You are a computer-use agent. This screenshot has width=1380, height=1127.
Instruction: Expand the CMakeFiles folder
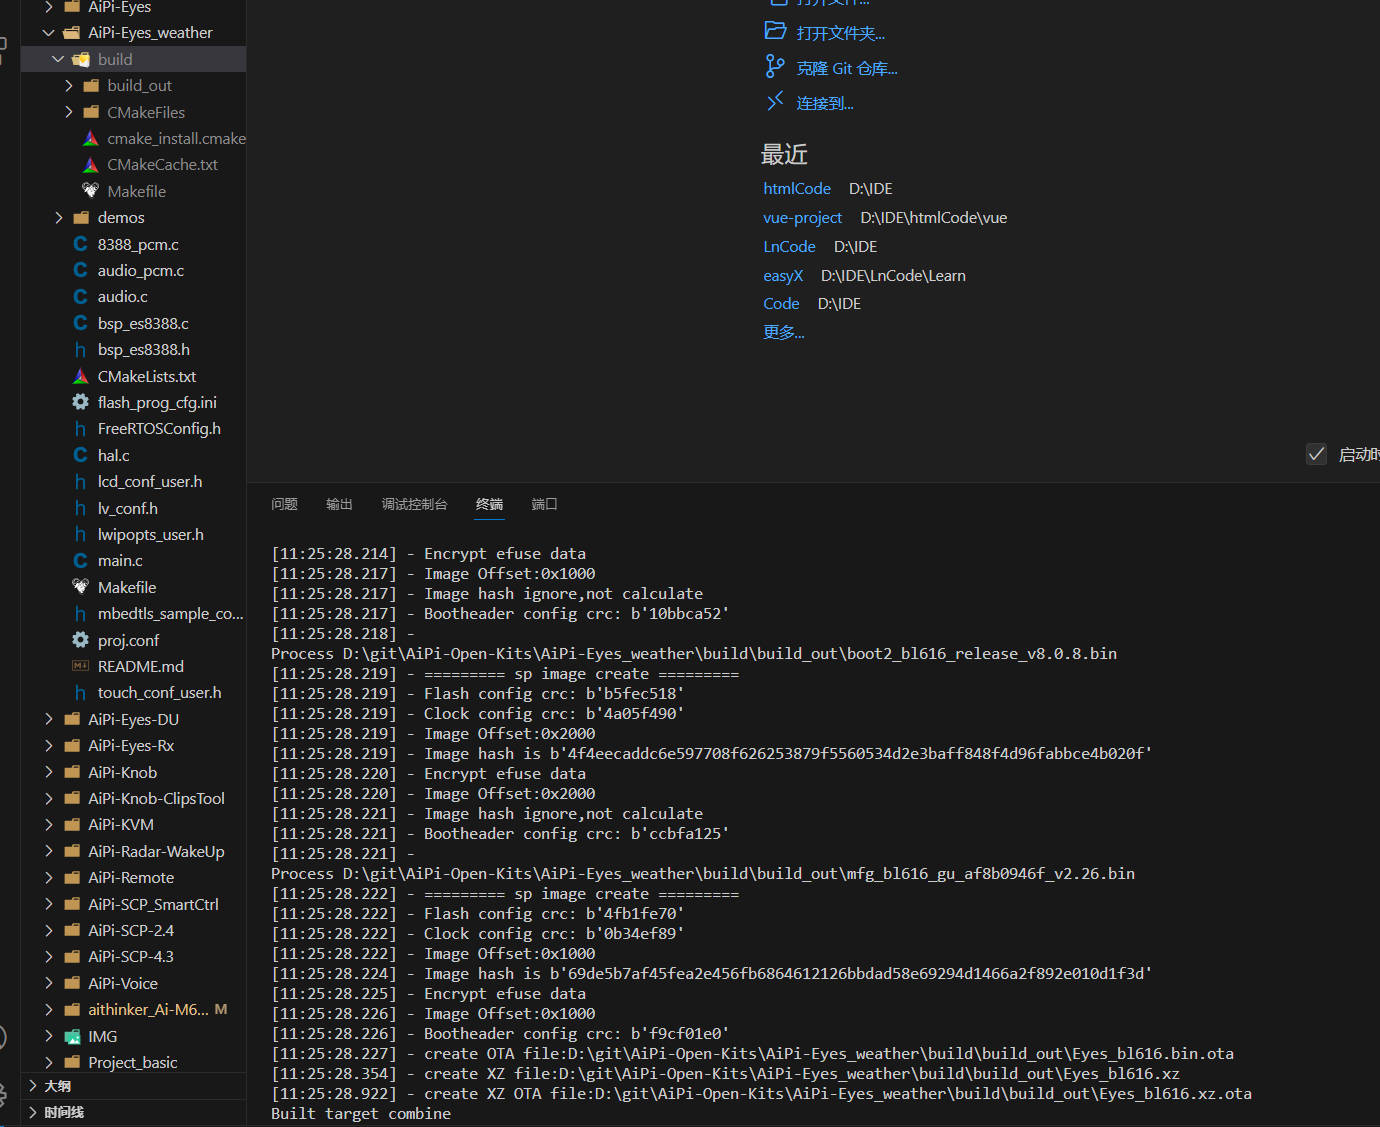tap(68, 112)
